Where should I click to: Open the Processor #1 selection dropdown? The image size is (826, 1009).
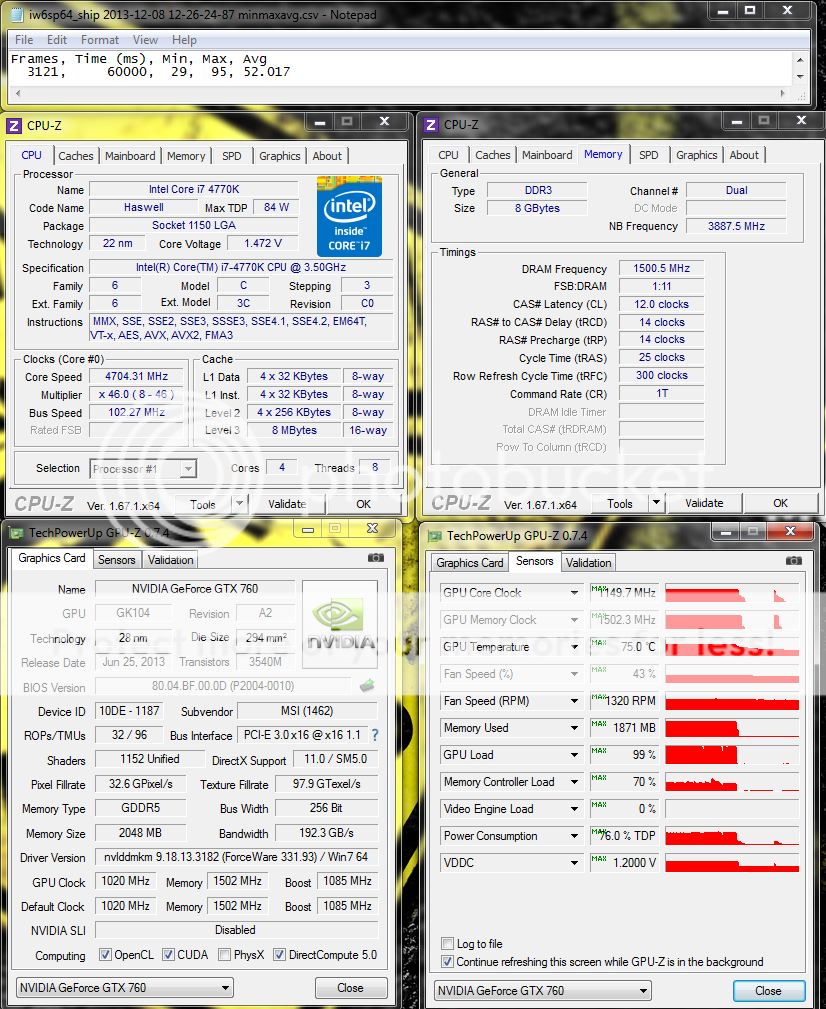pyautogui.click(x=143, y=468)
